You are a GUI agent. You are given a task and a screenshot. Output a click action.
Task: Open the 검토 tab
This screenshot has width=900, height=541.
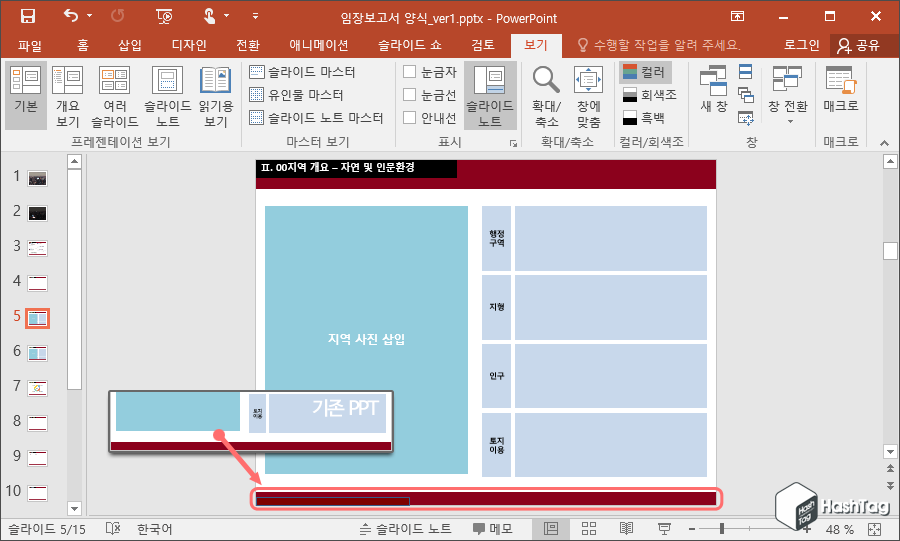point(483,45)
